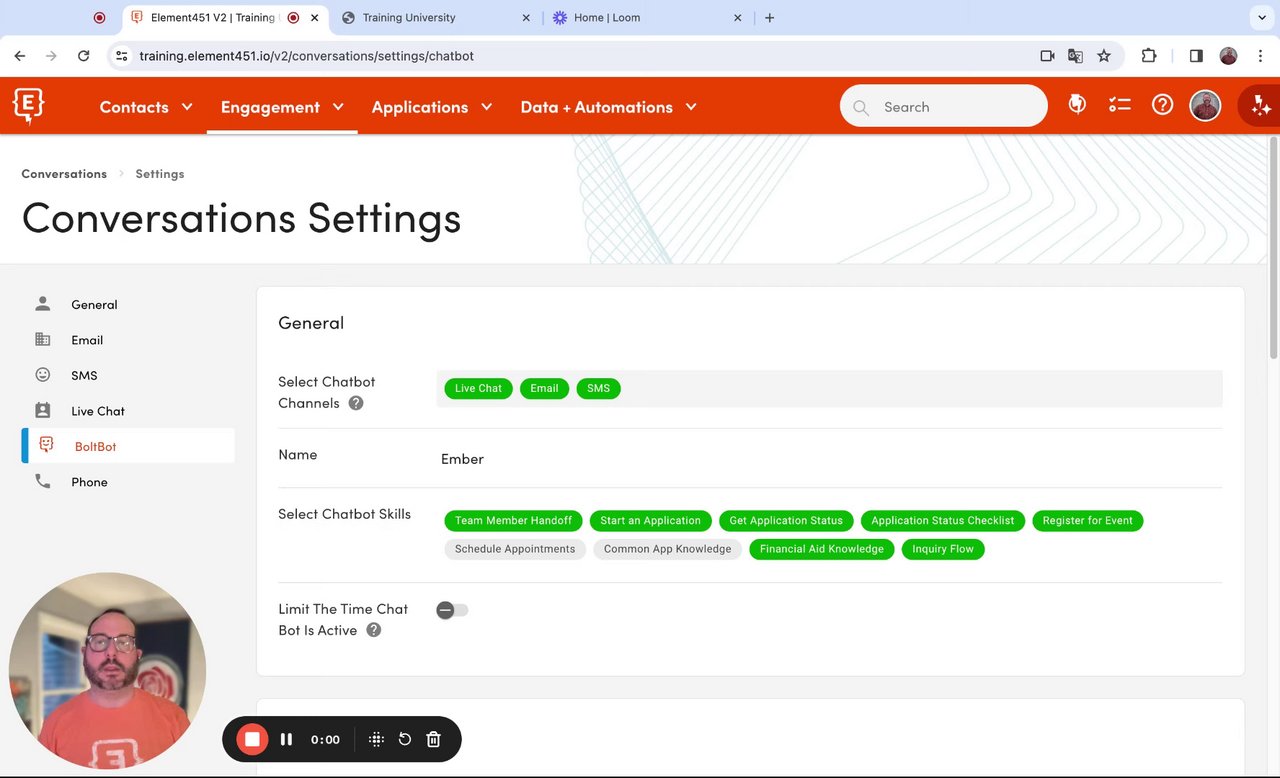Viewport: 1280px width, 778px height.
Task: Toggle Start an Application skill
Action: pos(650,520)
